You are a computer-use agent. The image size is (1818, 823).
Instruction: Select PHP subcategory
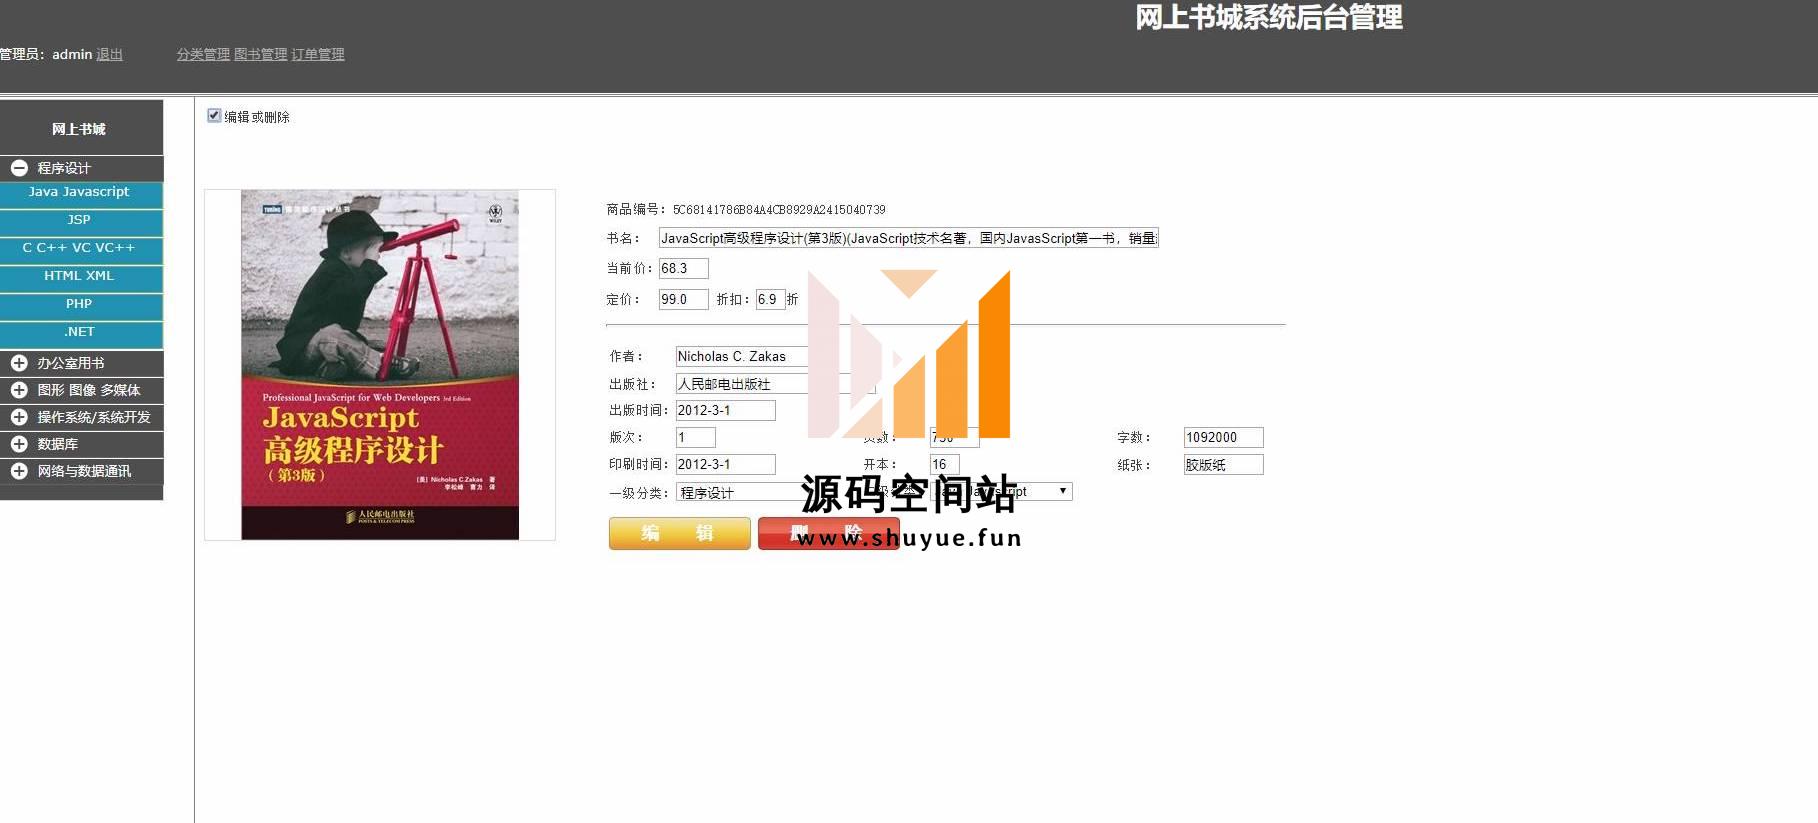coord(80,304)
